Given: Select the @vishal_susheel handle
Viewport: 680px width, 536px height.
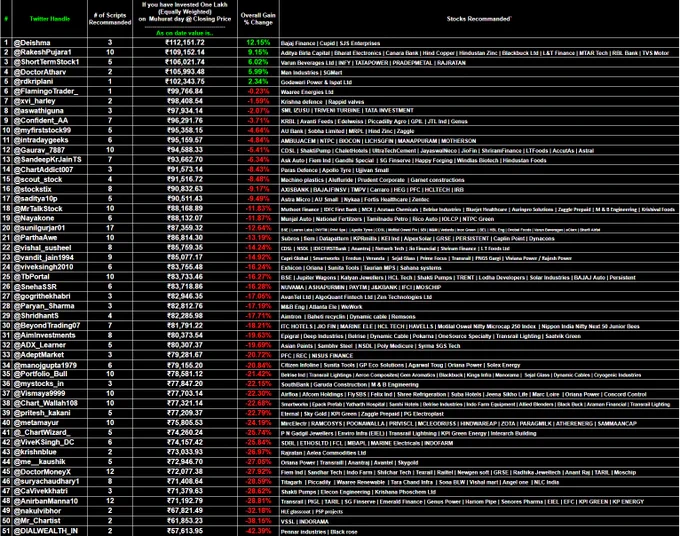Looking at the screenshot, I should coord(42,248).
